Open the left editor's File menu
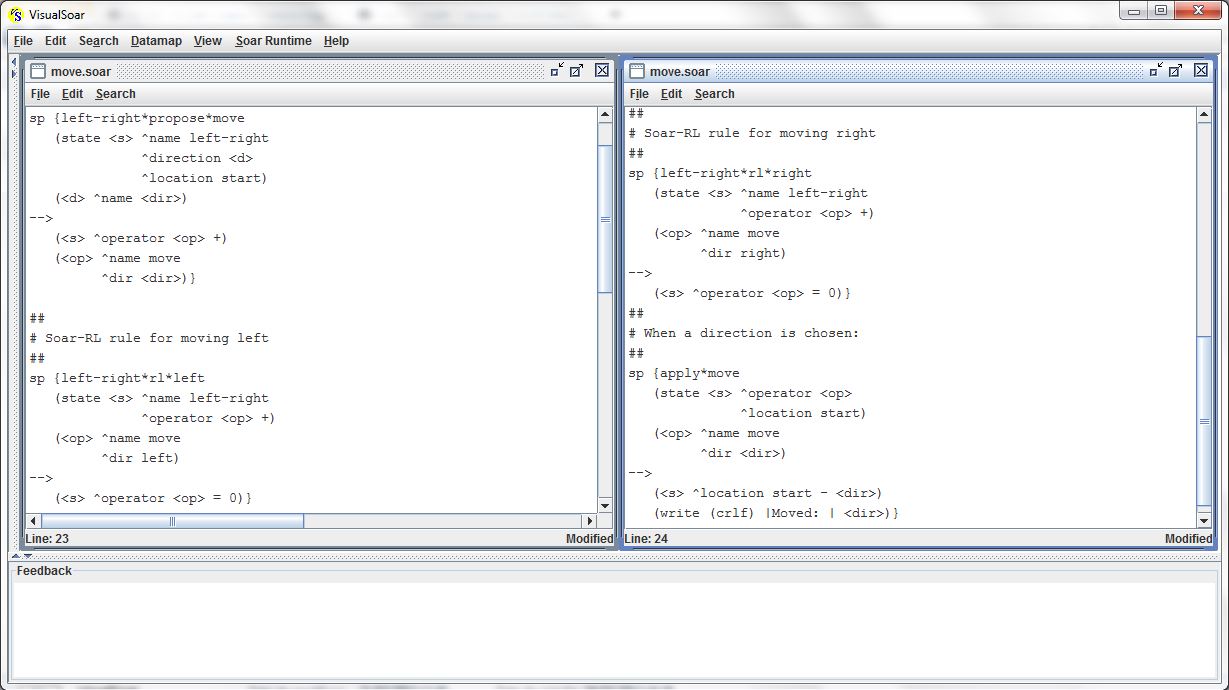The height and width of the screenshot is (690, 1229). point(40,94)
